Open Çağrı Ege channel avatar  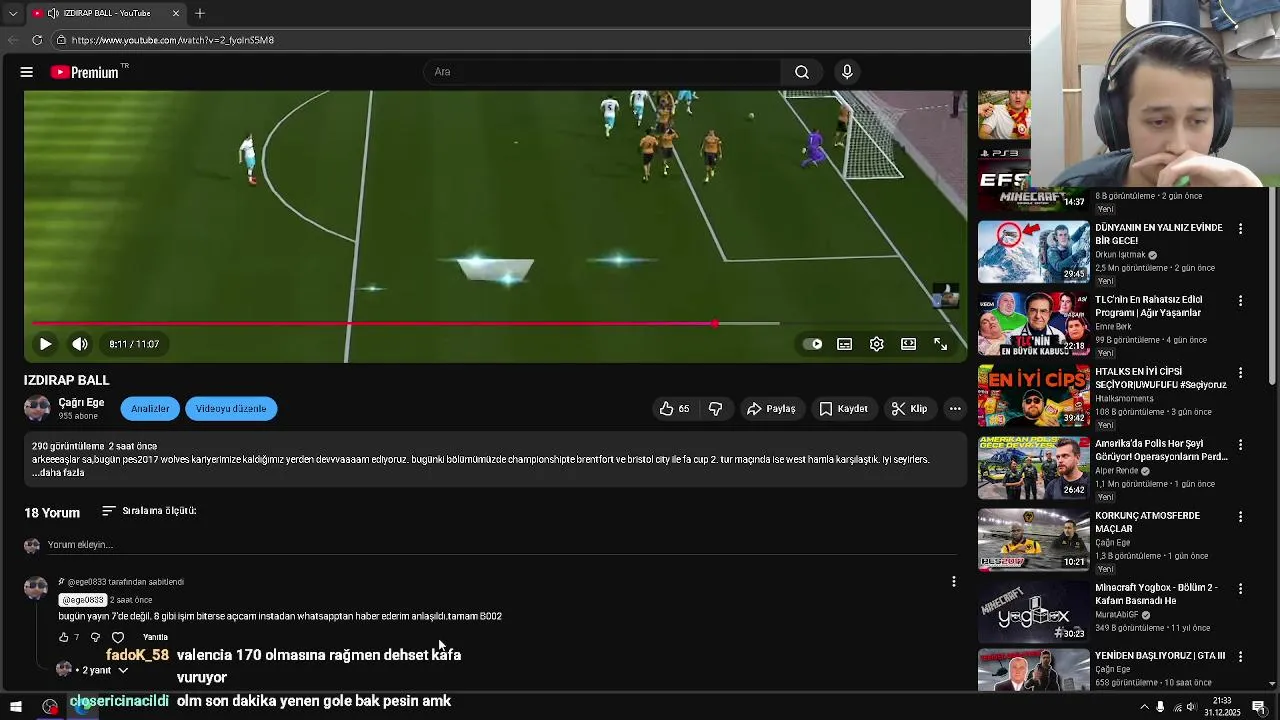click(x=37, y=408)
